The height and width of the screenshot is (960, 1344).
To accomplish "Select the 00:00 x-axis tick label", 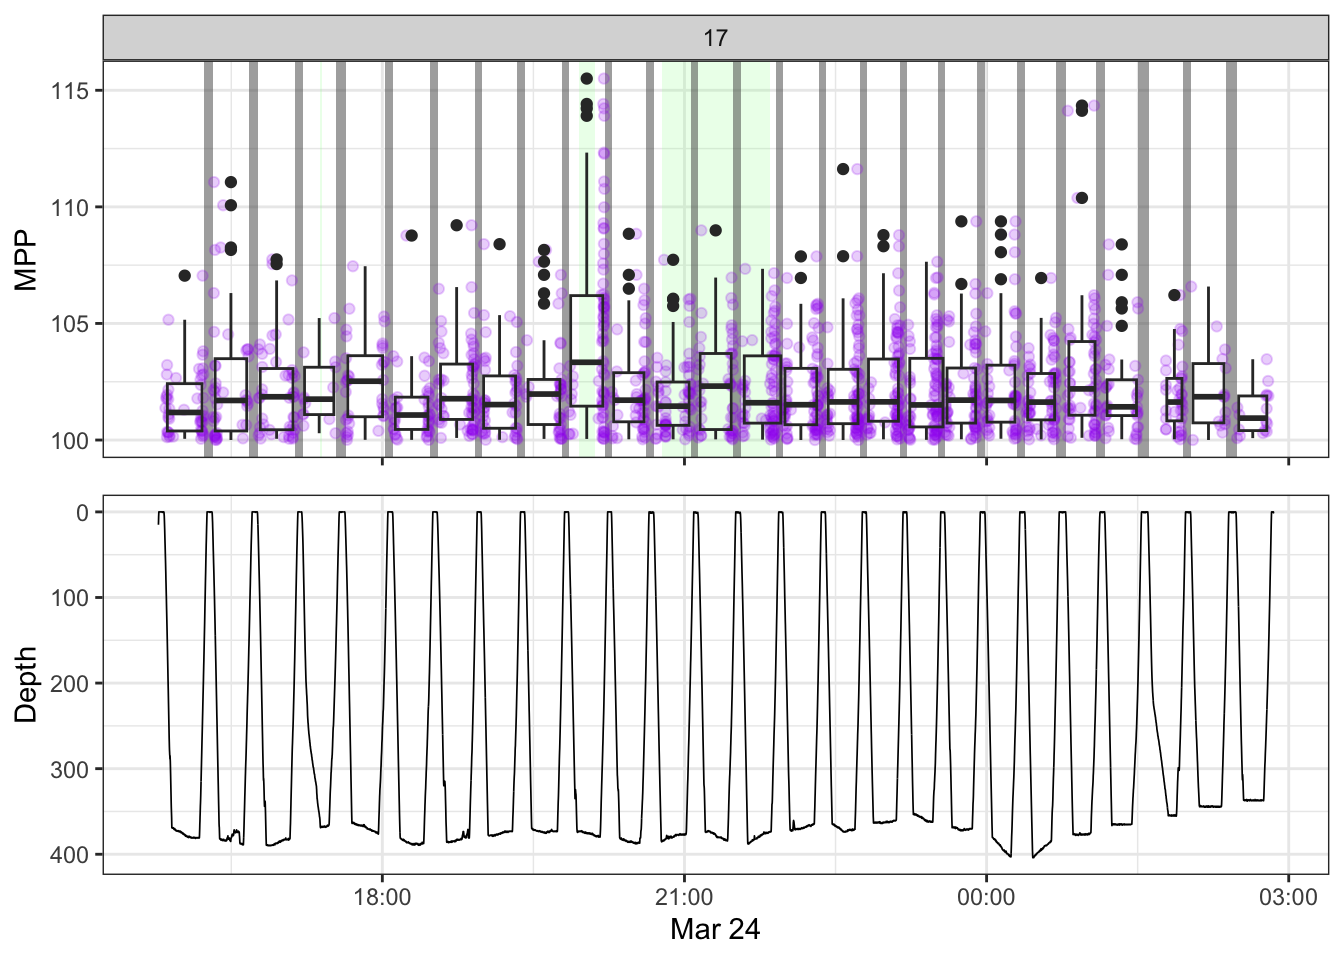I will click(x=986, y=897).
